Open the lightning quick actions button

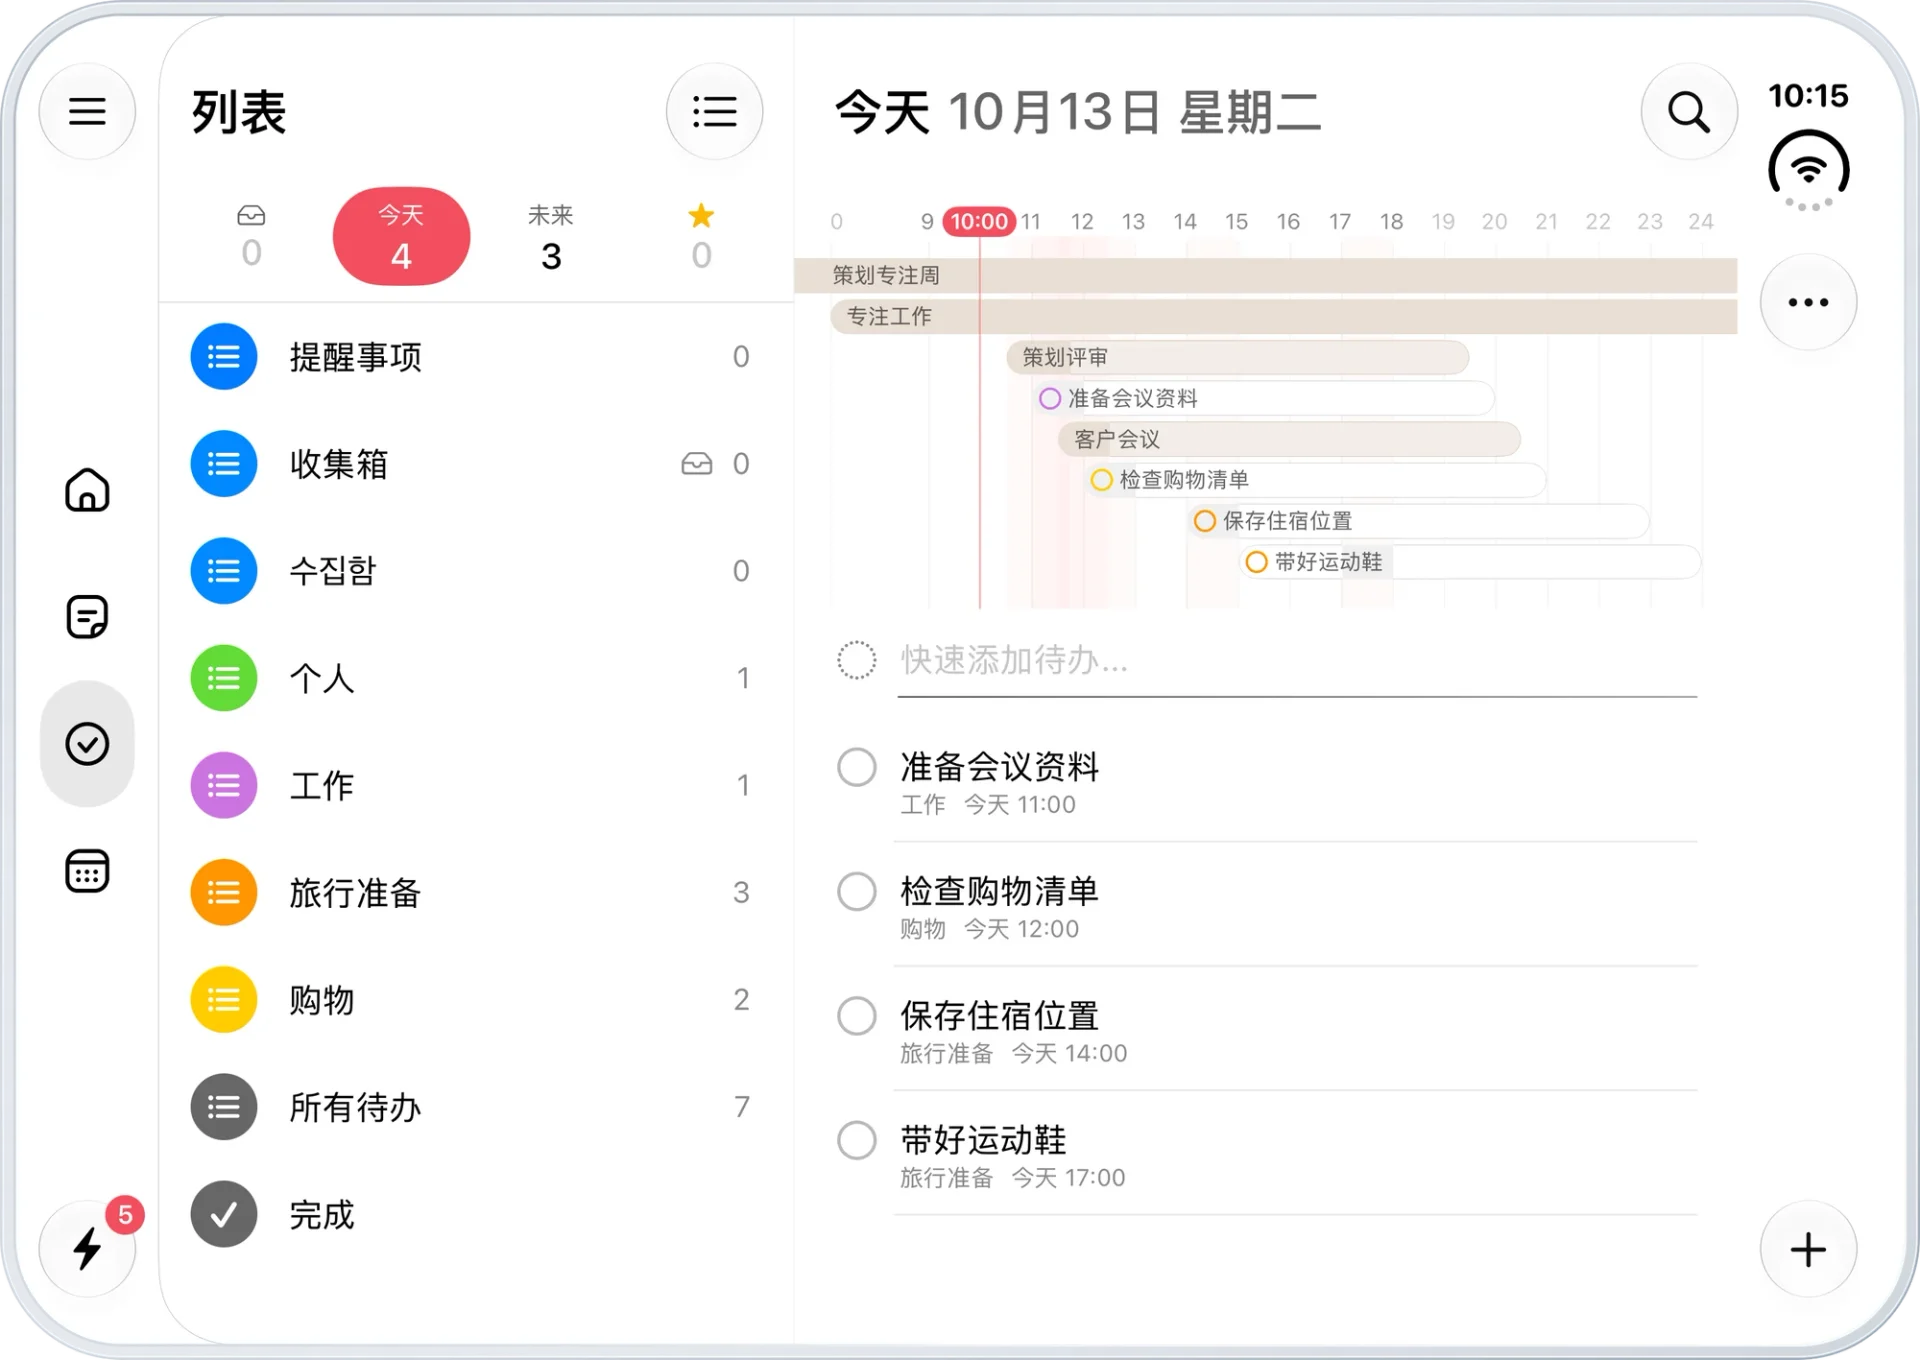87,1249
